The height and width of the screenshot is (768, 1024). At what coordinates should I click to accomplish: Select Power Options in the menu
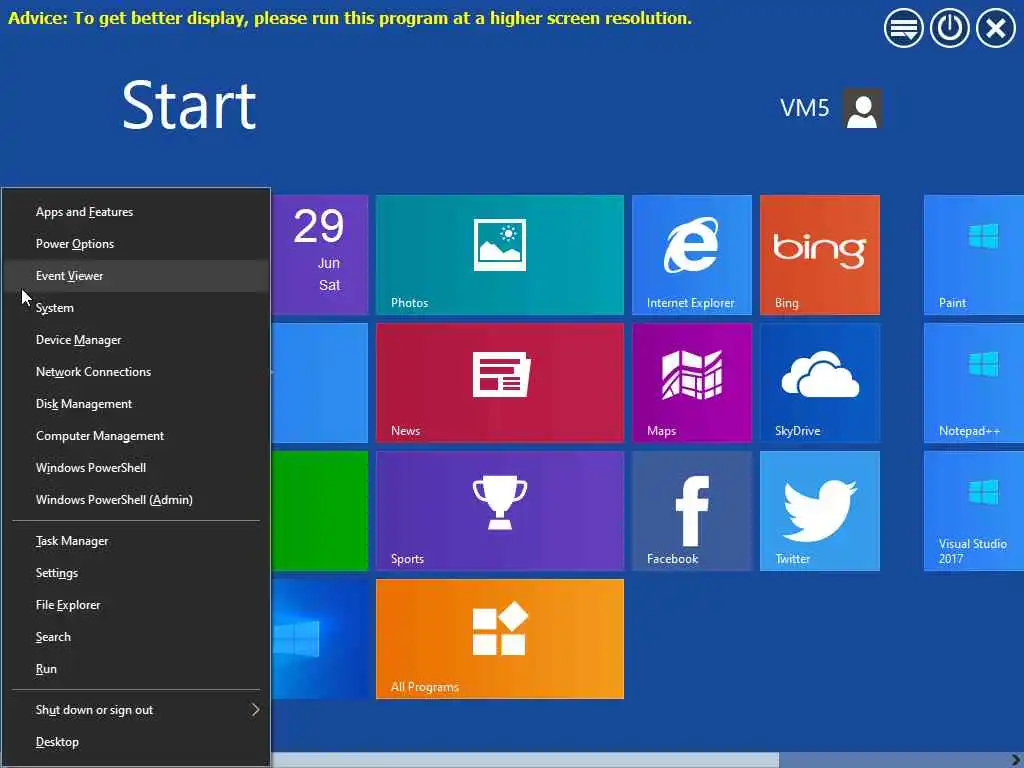click(136, 244)
